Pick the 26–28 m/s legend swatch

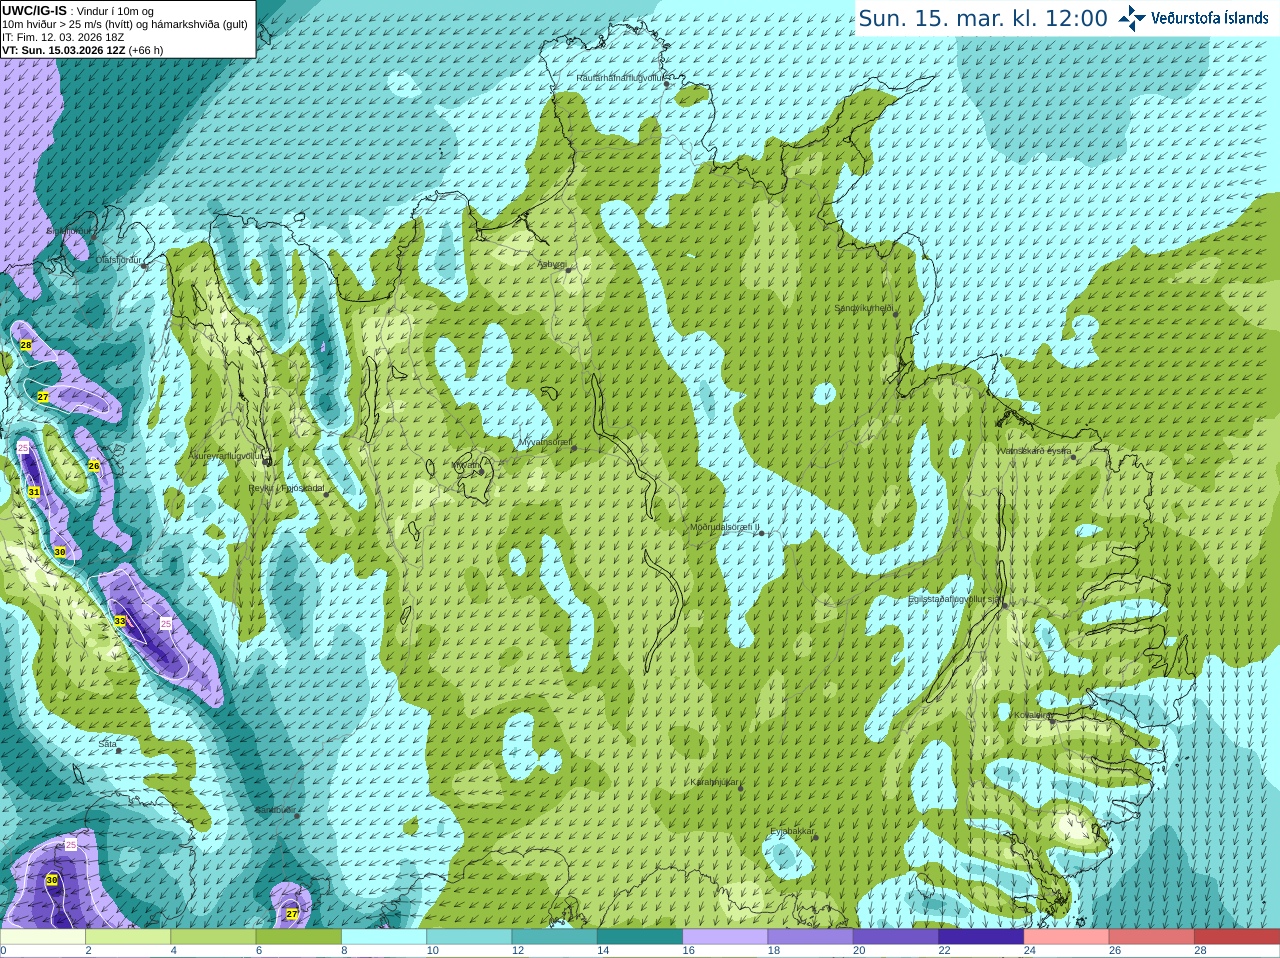pyautogui.click(x=1152, y=937)
